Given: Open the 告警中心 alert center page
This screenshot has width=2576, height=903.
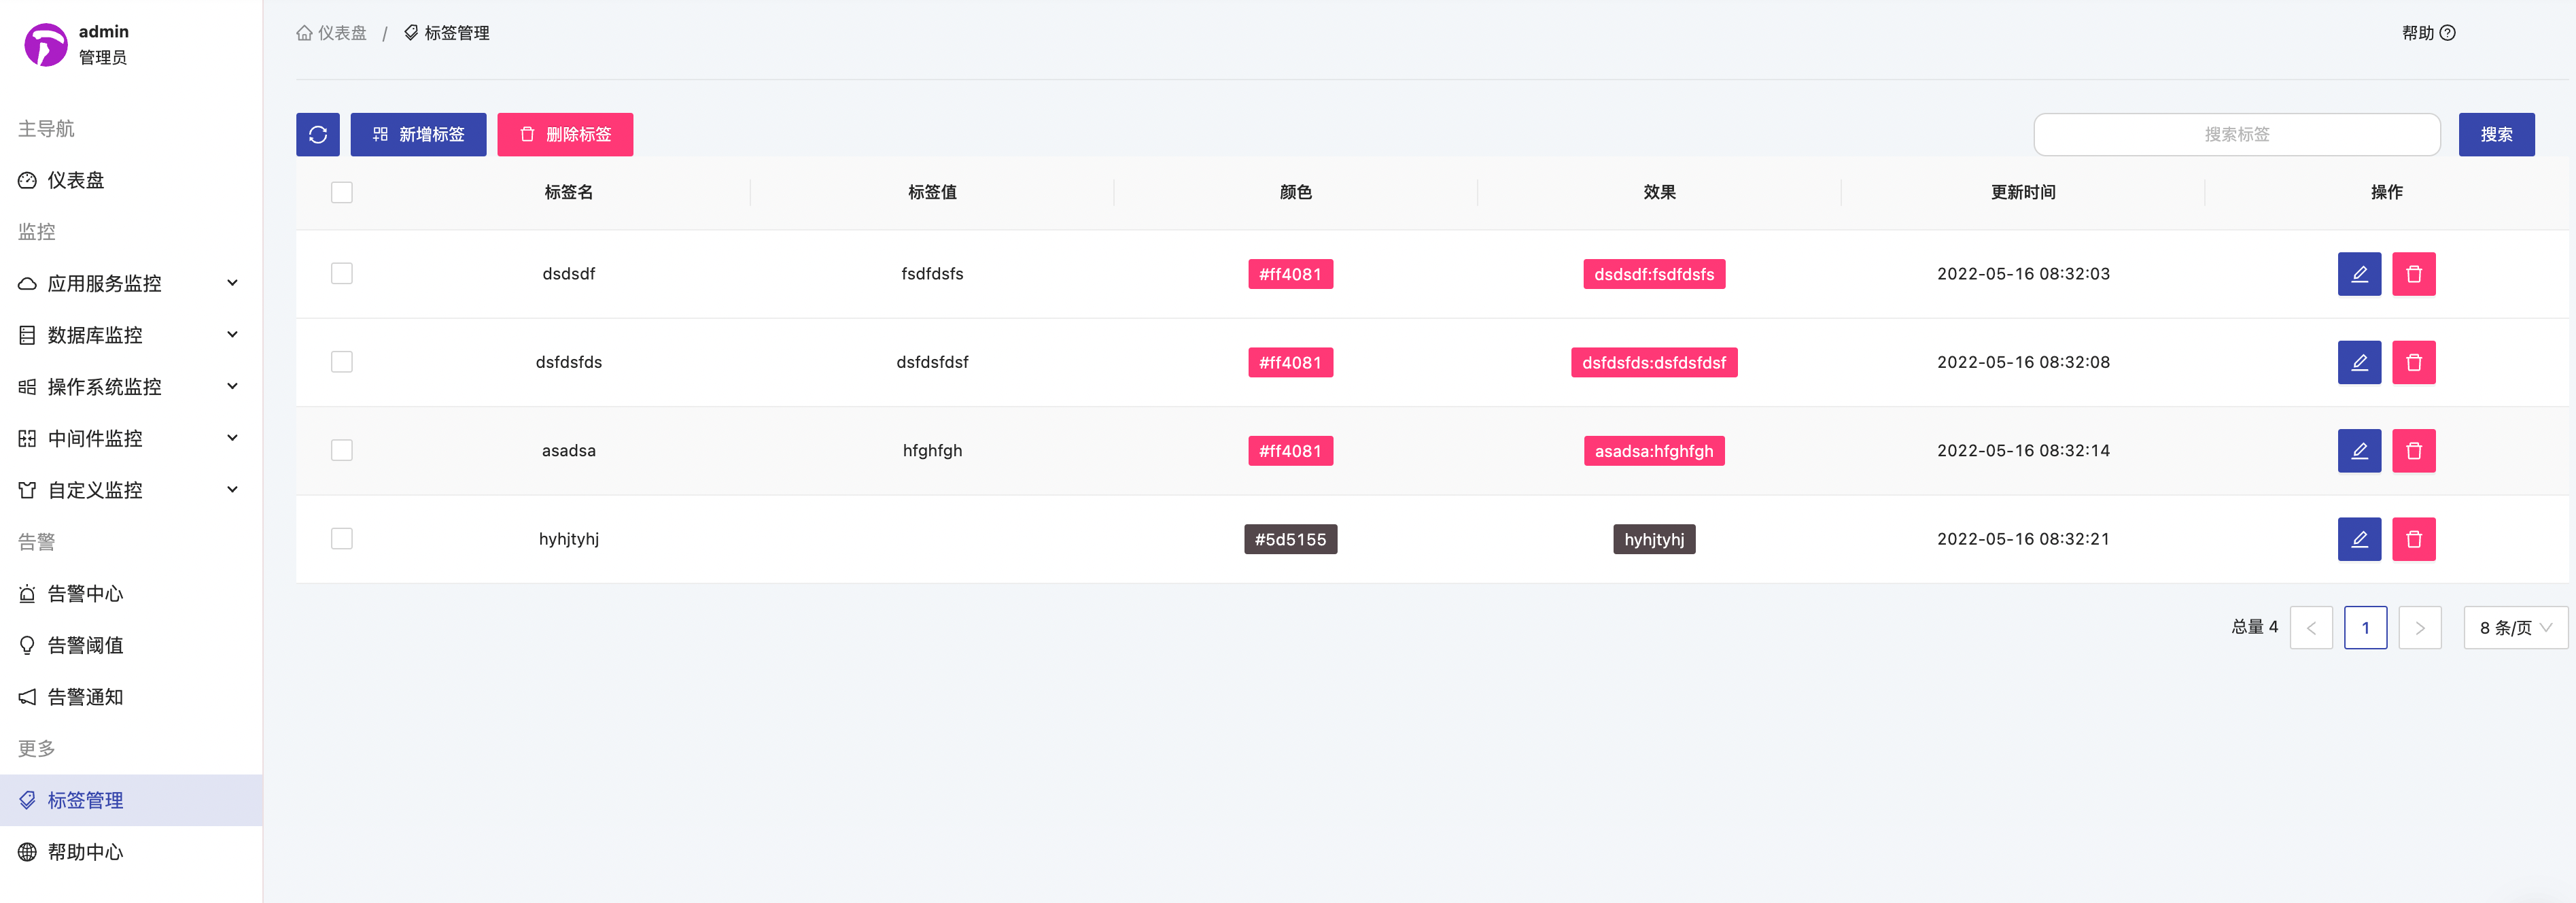Looking at the screenshot, I should (x=85, y=593).
